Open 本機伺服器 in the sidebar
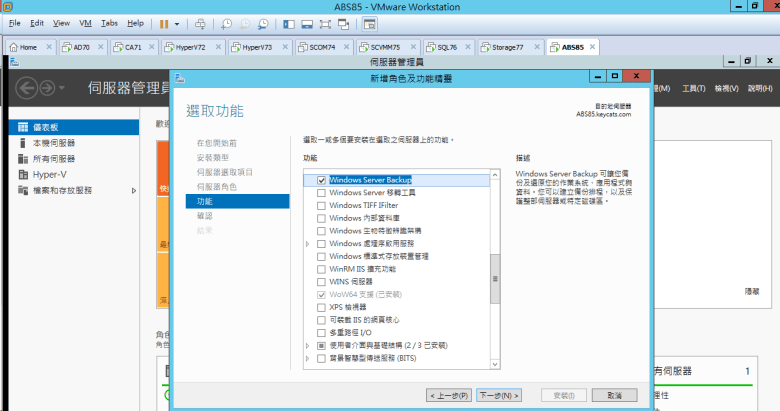This screenshot has width=780, height=411. (53, 143)
